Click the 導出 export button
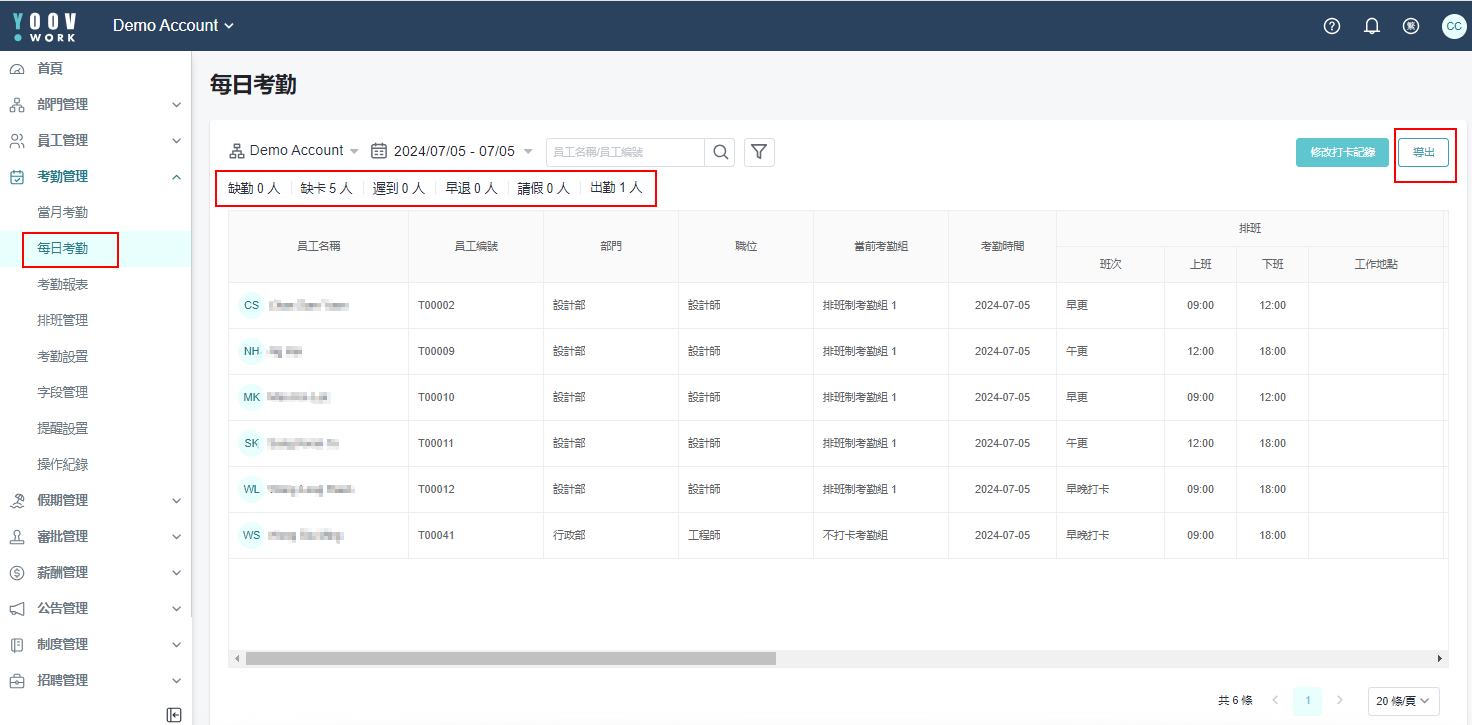 click(x=1423, y=152)
